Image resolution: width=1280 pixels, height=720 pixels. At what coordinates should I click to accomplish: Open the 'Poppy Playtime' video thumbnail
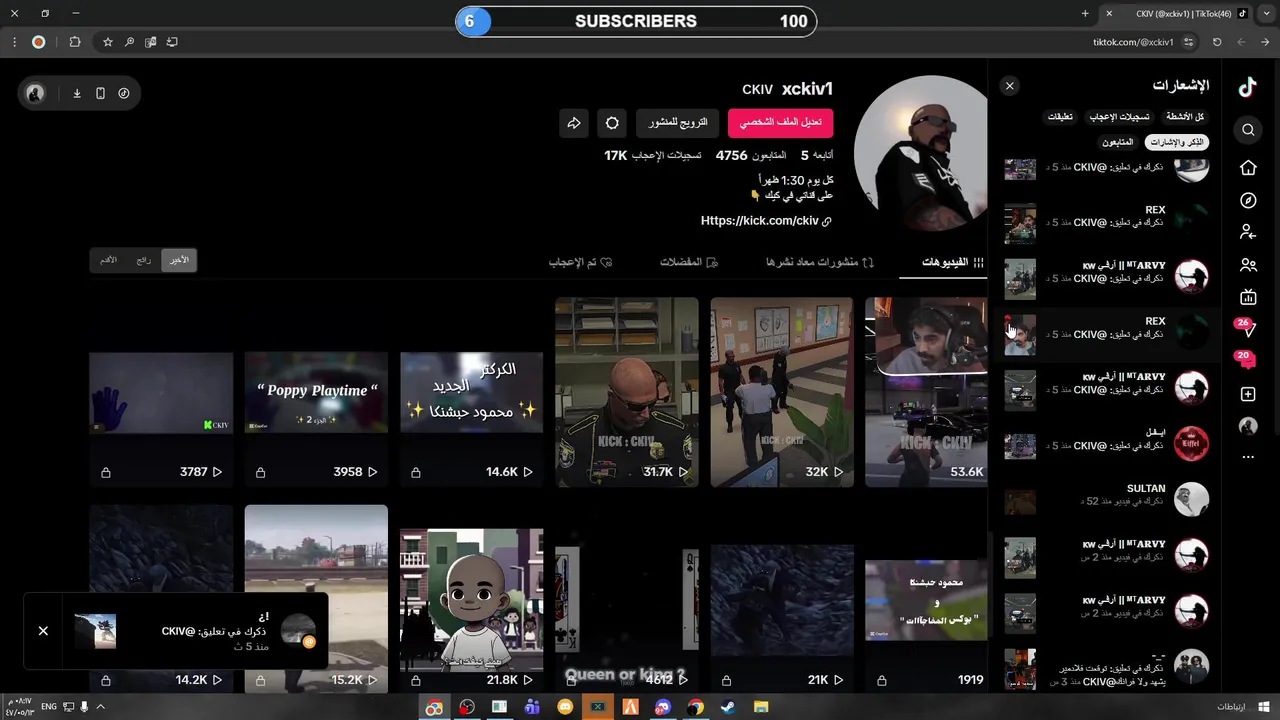(316, 392)
